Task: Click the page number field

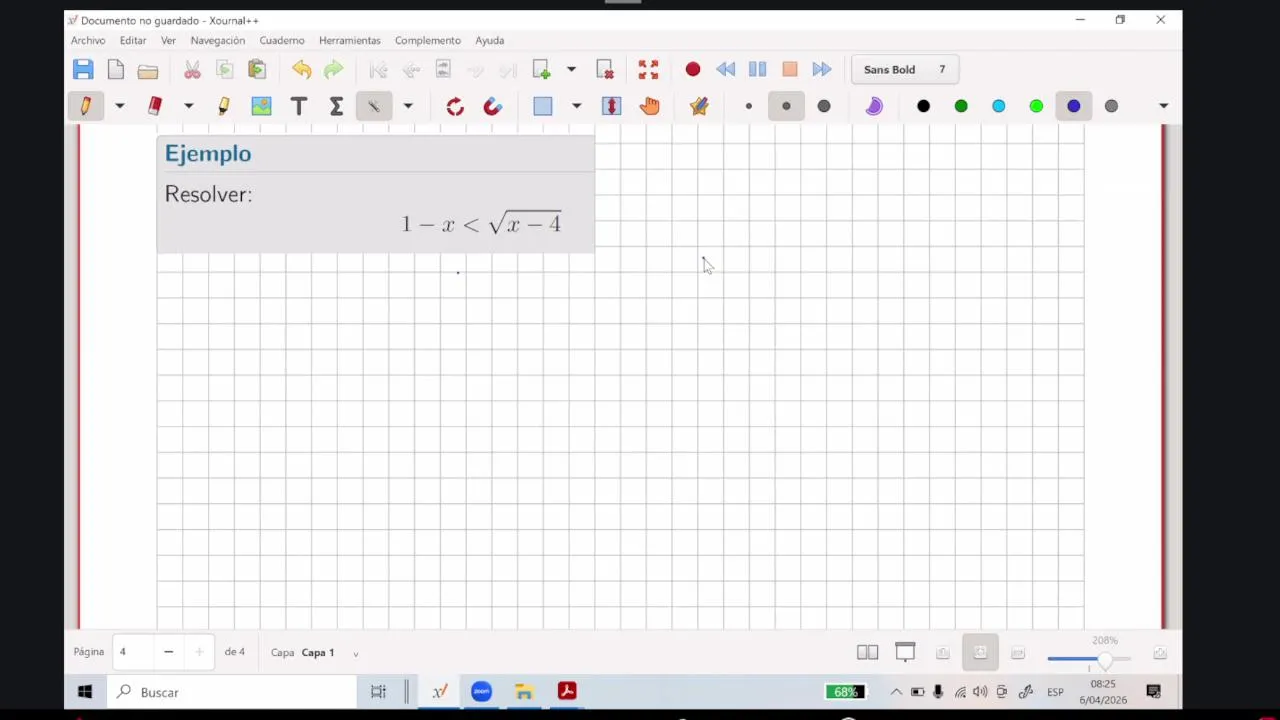Action: pyautogui.click(x=132, y=652)
